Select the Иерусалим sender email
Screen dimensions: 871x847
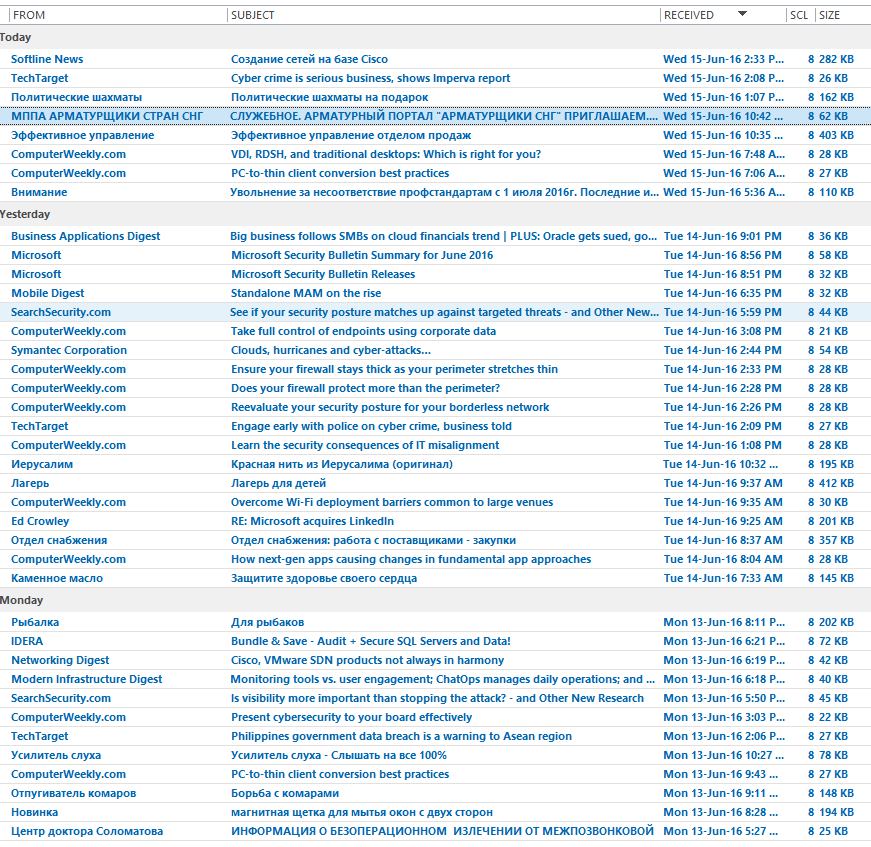[x=436, y=464]
